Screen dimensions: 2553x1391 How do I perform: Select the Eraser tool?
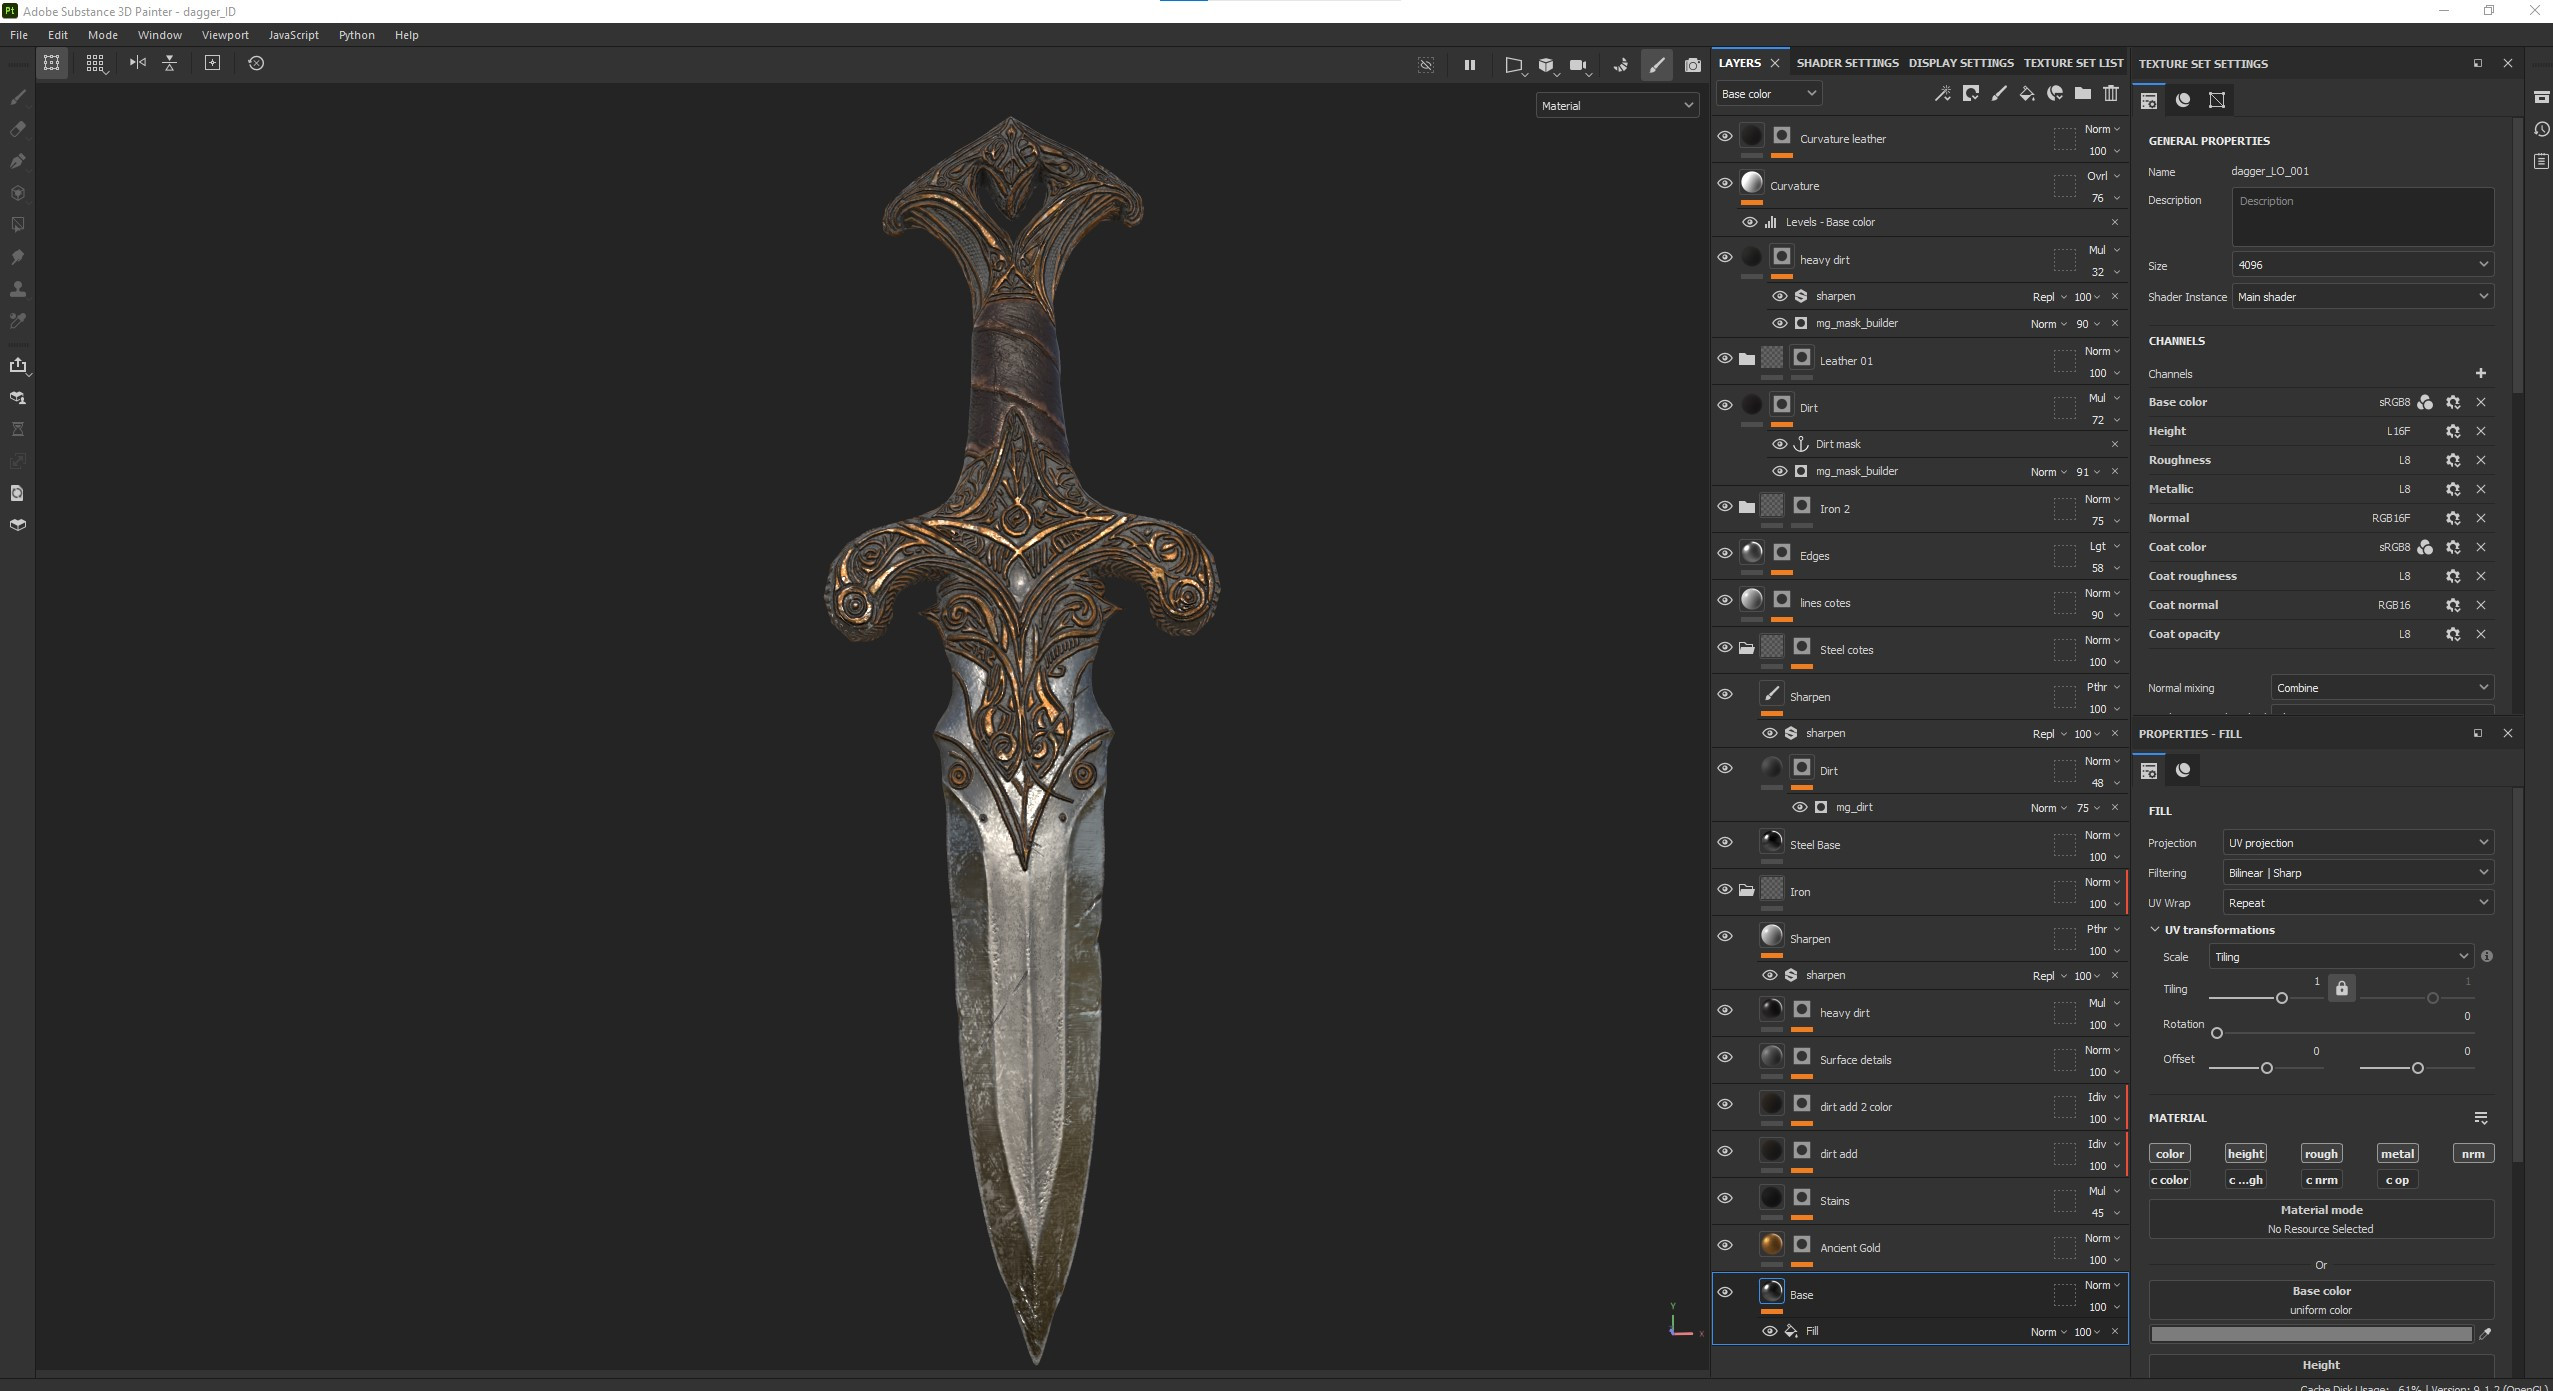tap(17, 129)
